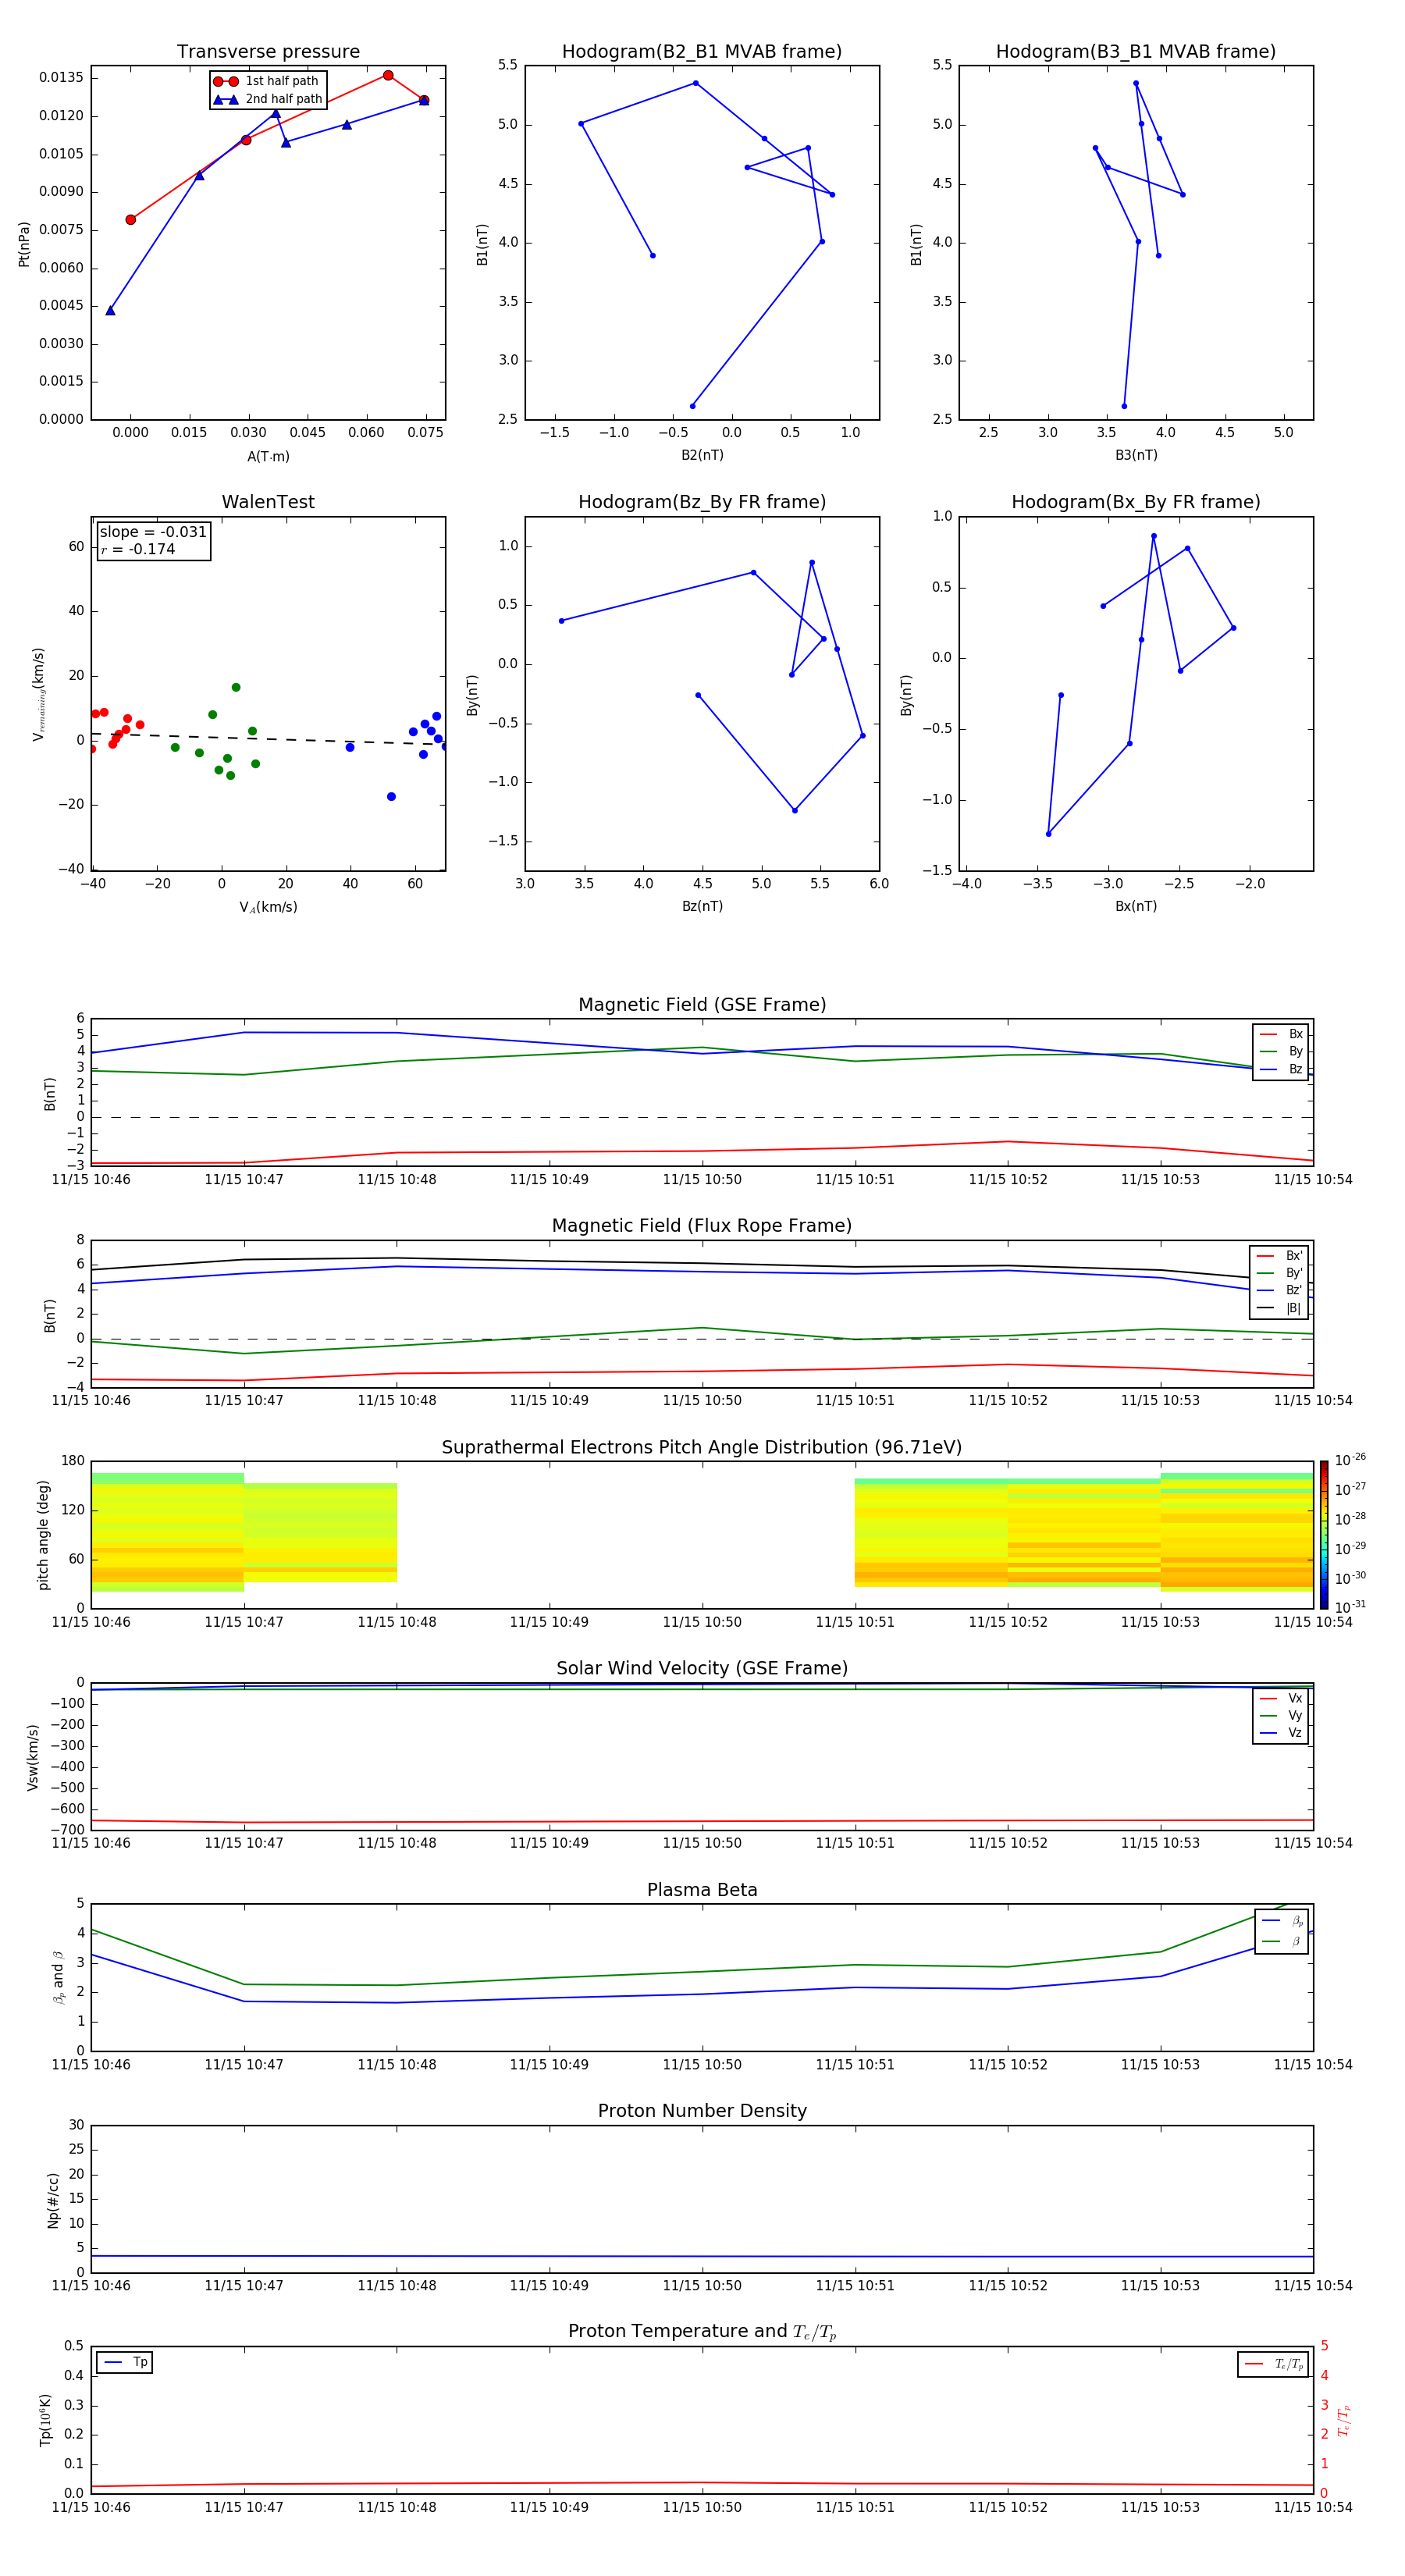1405x2576 pixels.
Task: Click the Bx legend entry in GSE Frame panel
Action: pos(1281,1034)
